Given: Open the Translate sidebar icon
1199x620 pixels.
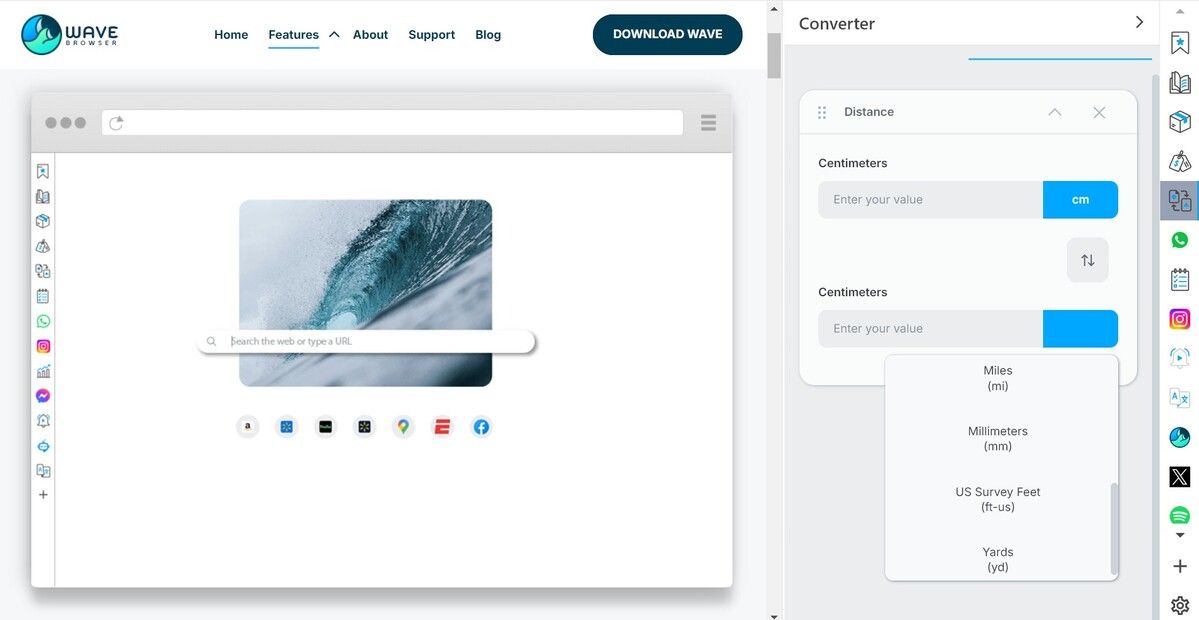Looking at the screenshot, I should [1180, 398].
